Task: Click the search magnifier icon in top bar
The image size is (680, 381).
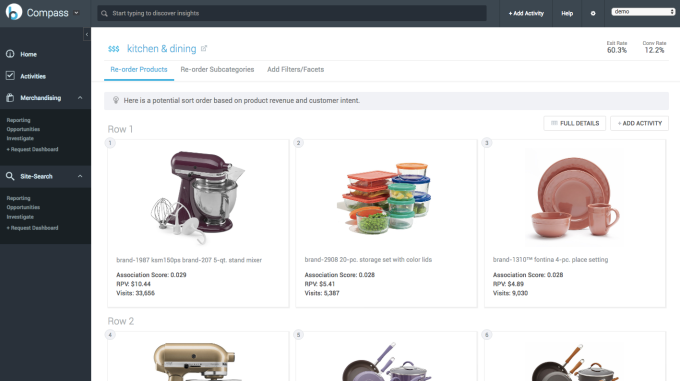Action: [105, 13]
